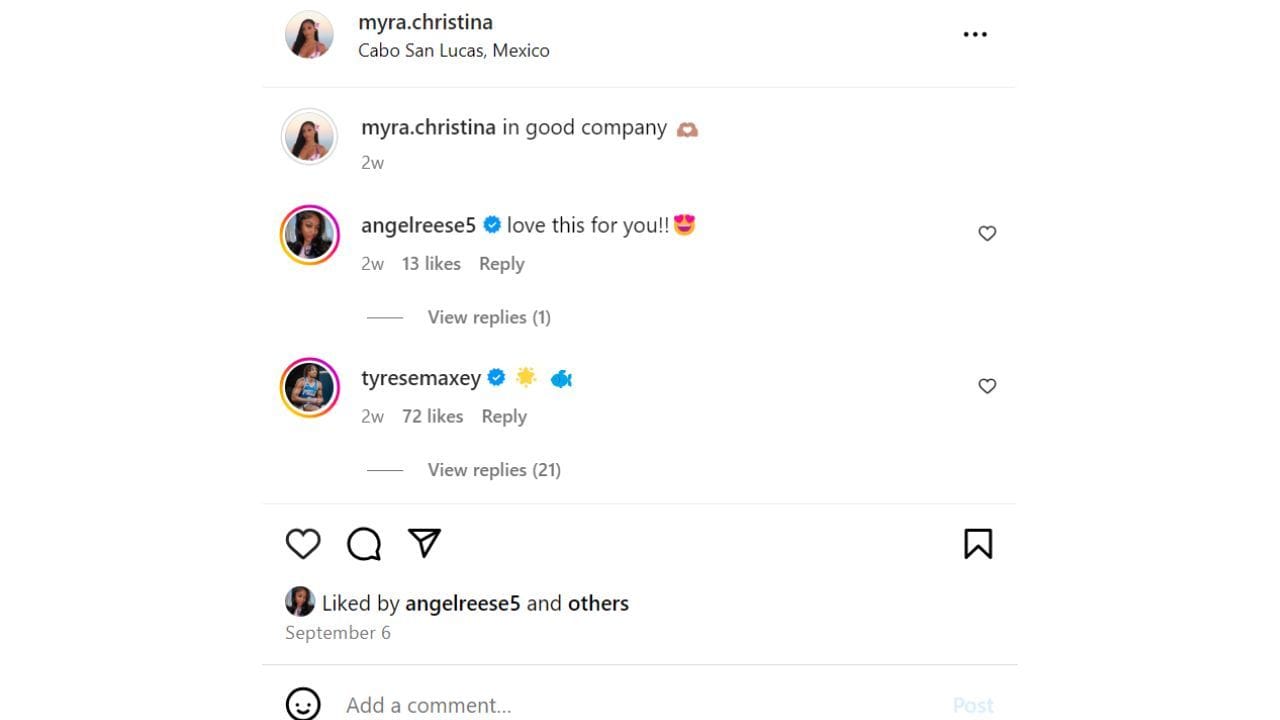This screenshot has width=1280, height=720.
Task: Like angelreese5's comment with the heart toggle
Action: [987, 233]
